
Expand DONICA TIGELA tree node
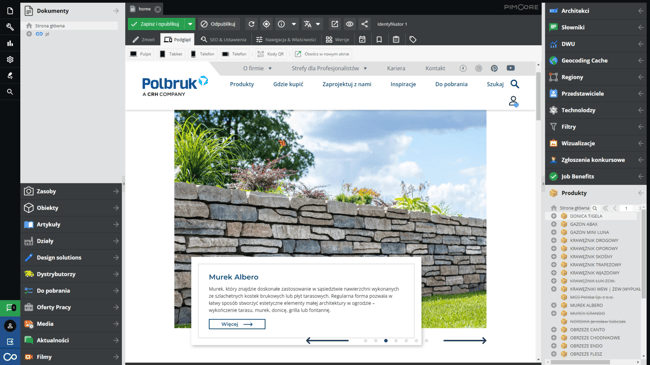(553, 216)
